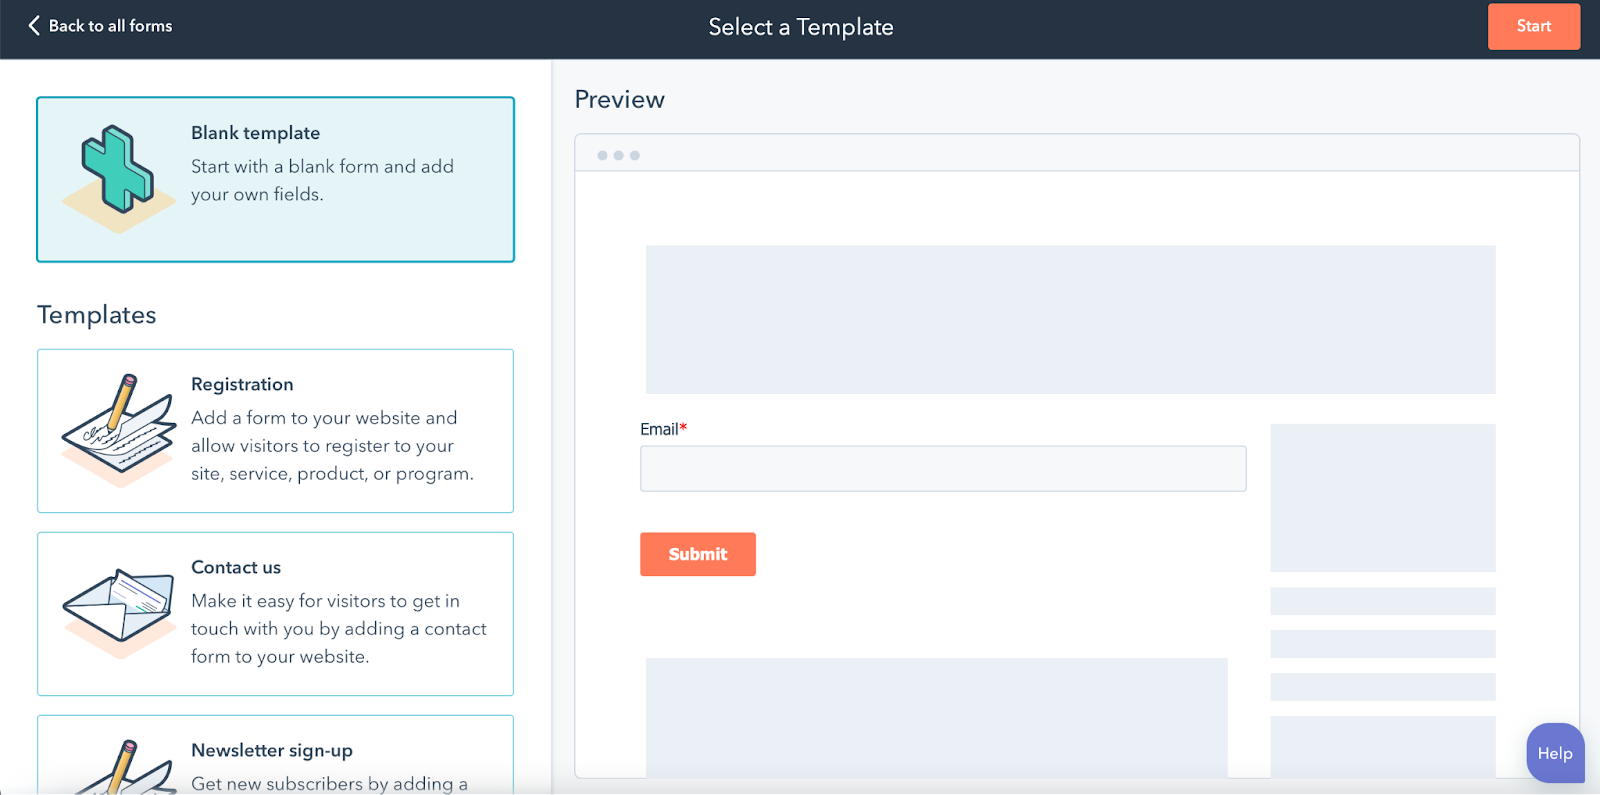
Task: Click the Templates section heading
Action: 97,315
